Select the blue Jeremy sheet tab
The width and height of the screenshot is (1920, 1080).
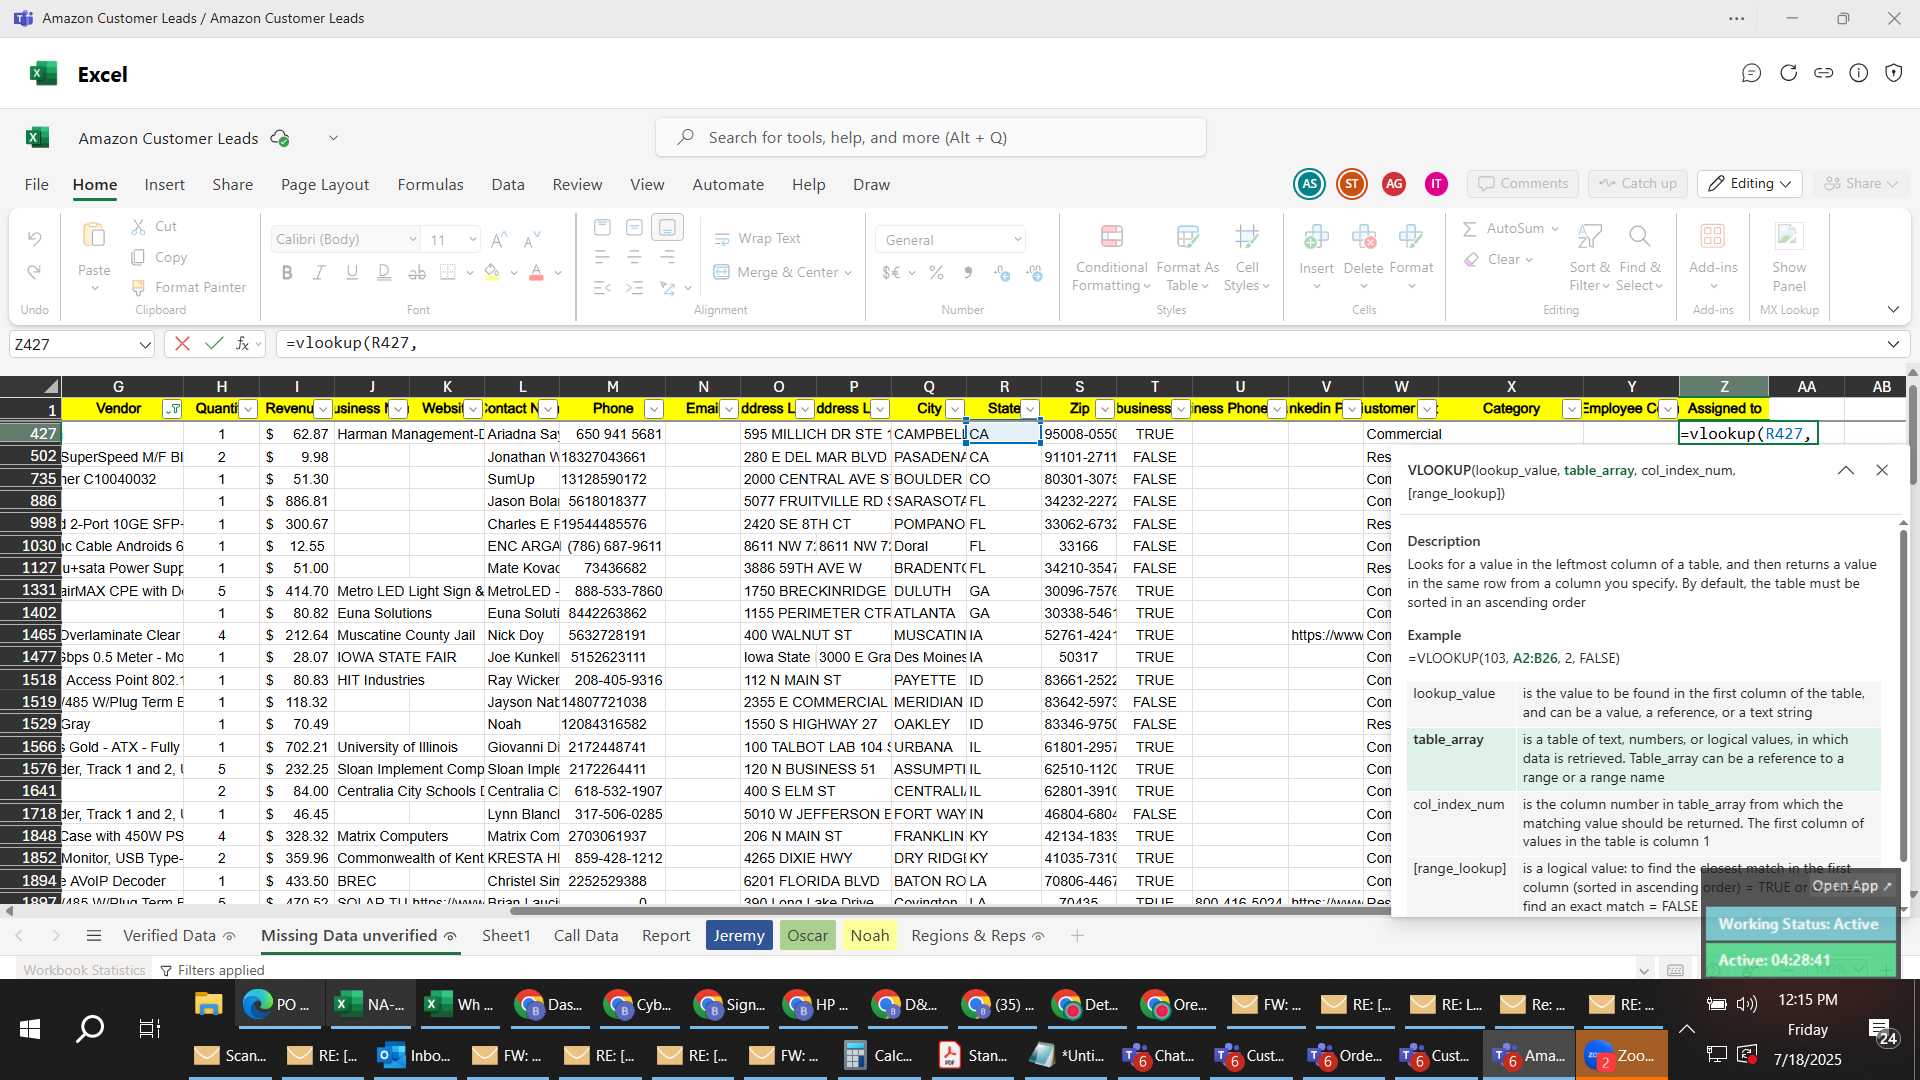click(x=739, y=936)
